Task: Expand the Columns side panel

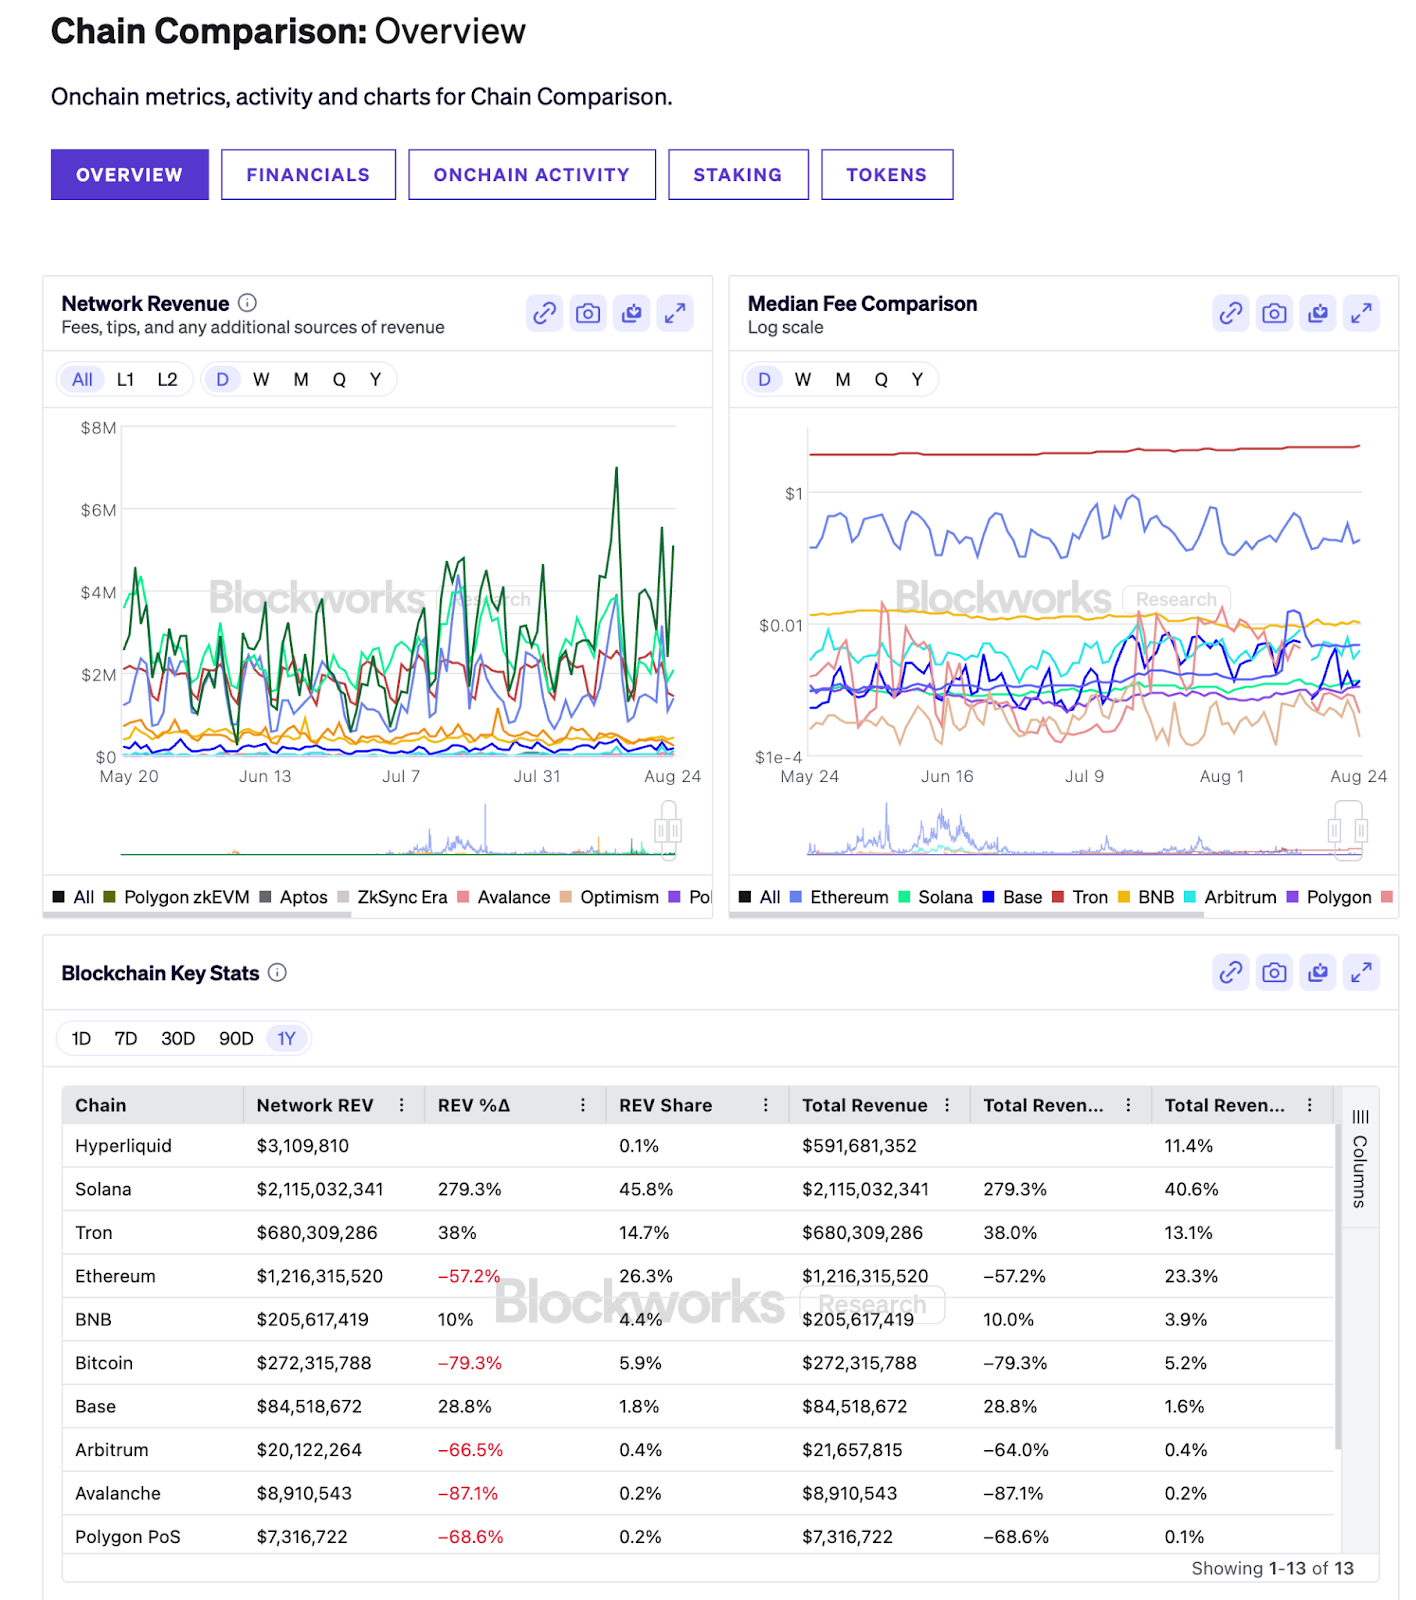Action: coord(1360,1158)
